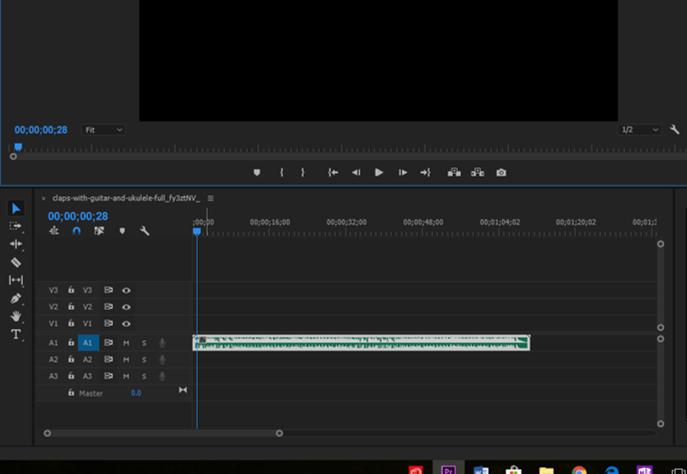This screenshot has width=687, height=474.
Task: Click the Export Frame camera icon
Action: [x=501, y=173]
